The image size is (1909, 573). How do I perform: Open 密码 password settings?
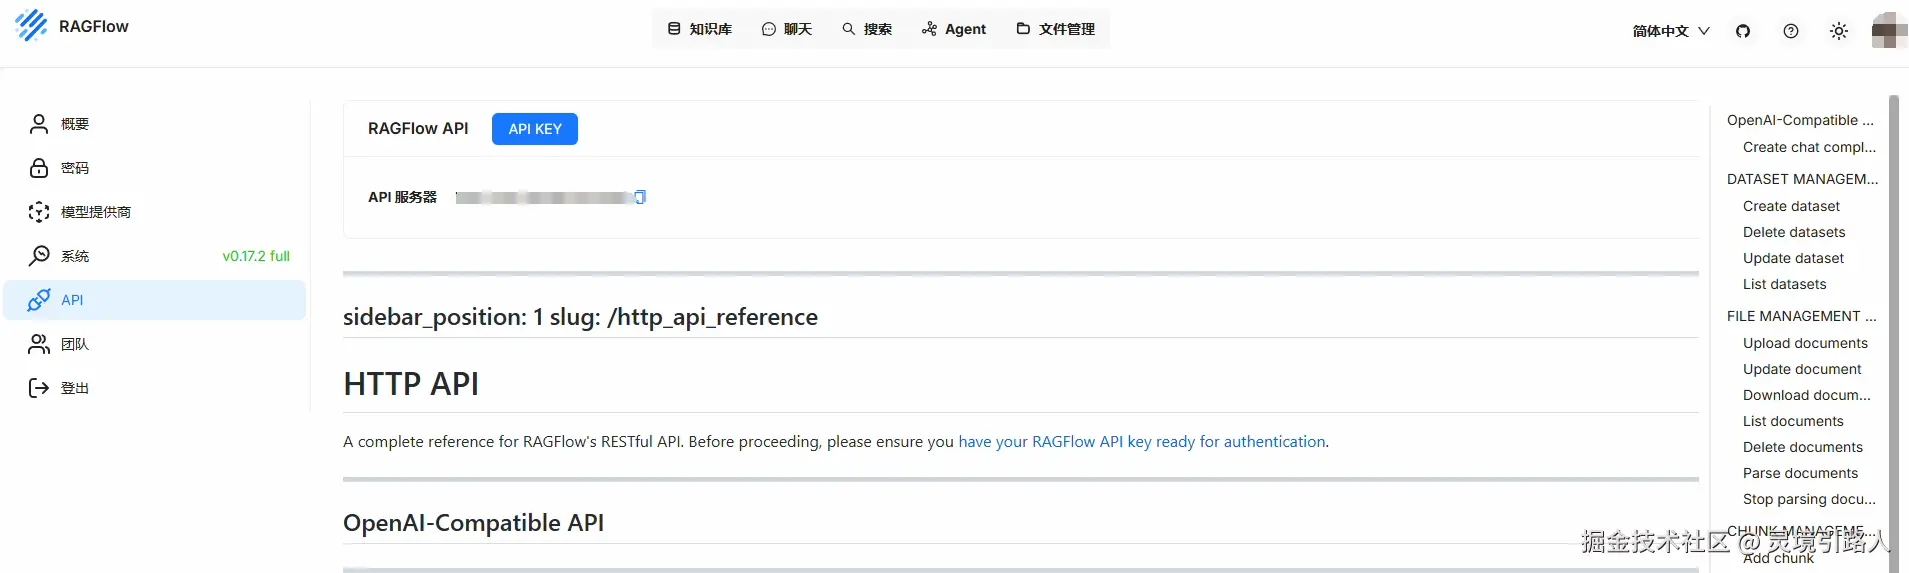(155, 168)
